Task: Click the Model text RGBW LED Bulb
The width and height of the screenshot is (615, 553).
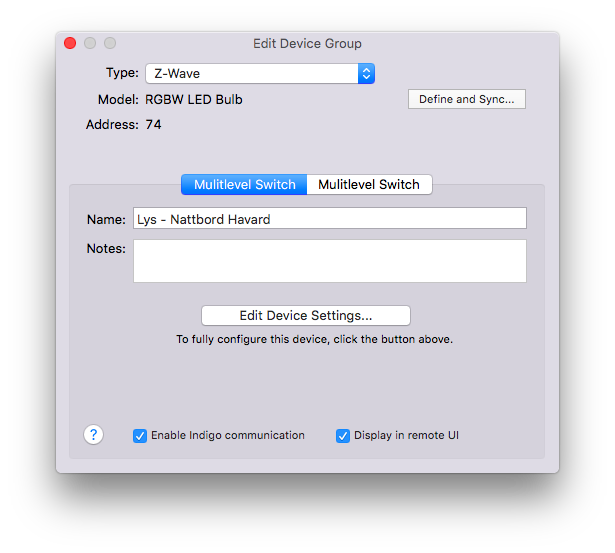Action: click(x=194, y=100)
